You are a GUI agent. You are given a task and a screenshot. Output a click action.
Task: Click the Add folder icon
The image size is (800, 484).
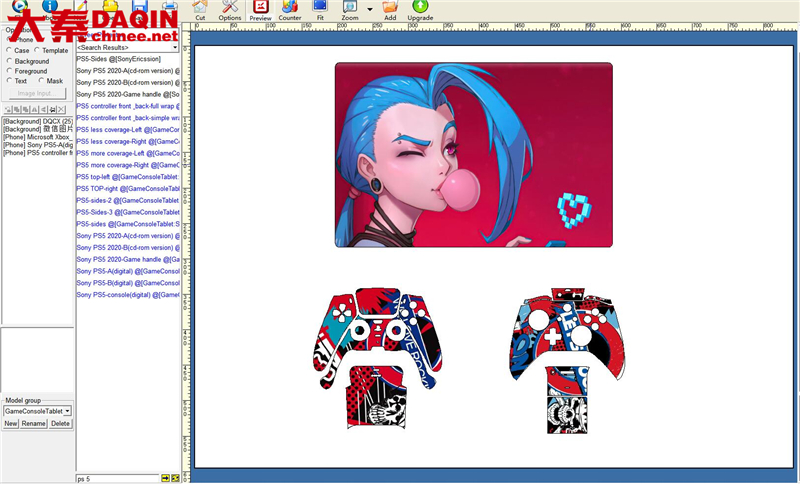point(390,7)
